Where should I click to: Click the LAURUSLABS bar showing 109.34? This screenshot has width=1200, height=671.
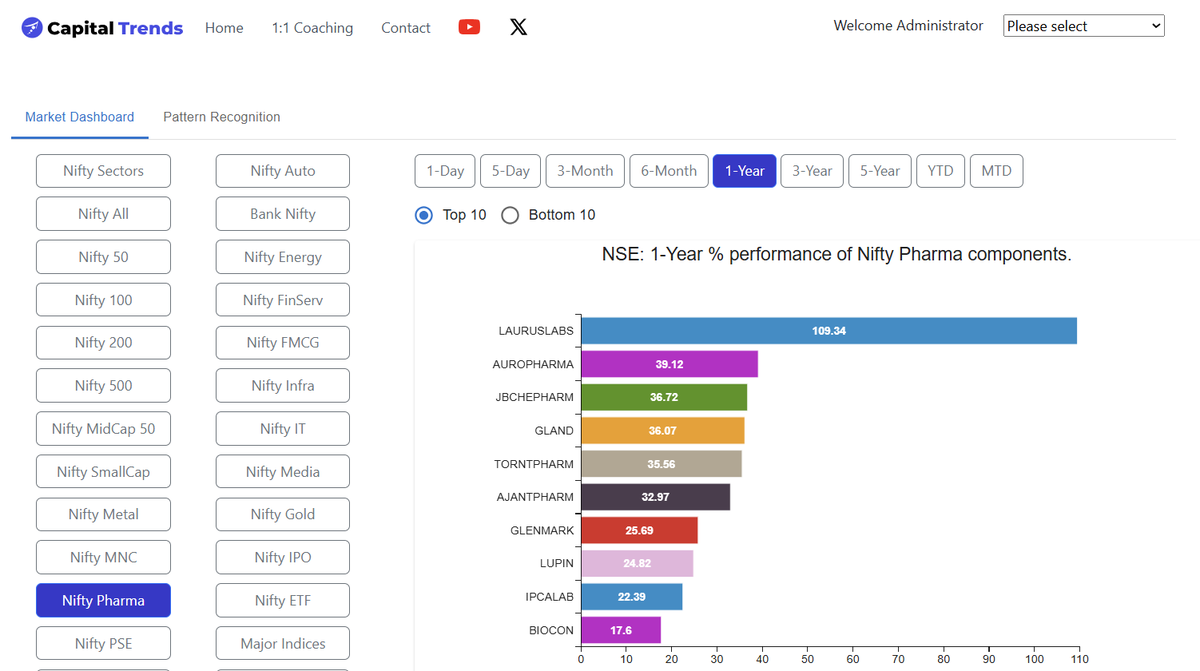point(829,331)
